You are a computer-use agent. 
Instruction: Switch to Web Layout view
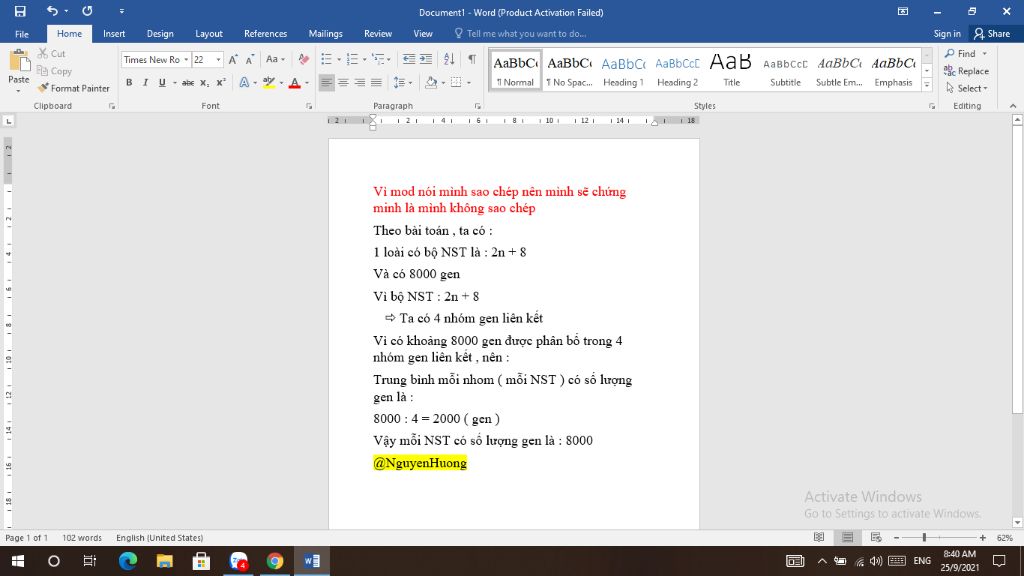876,537
